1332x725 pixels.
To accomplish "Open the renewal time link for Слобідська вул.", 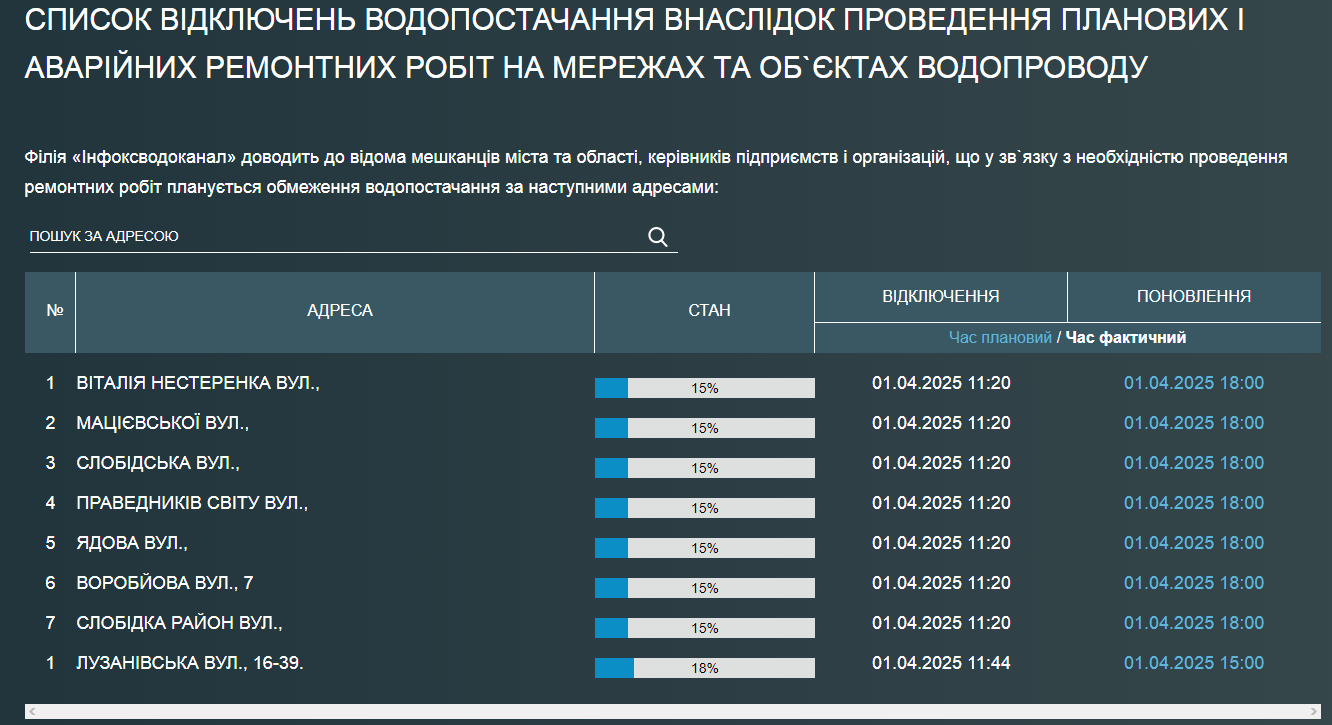I will (1193, 462).
